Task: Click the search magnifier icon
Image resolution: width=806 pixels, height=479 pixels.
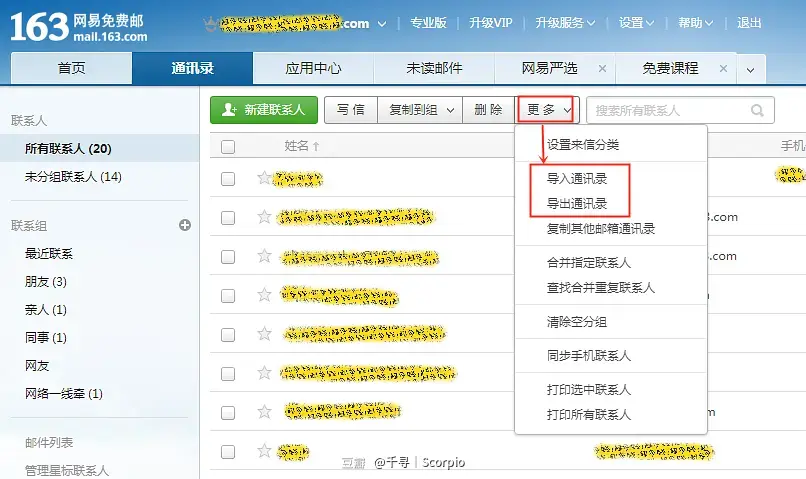Action: [757, 110]
